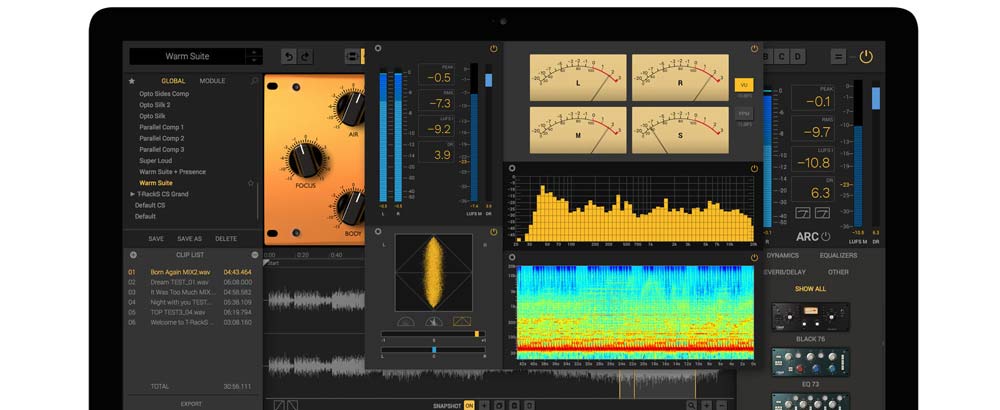Click detach circle on spectrum analyzer panel
Screen dimensions: 1000x410
[512, 169]
